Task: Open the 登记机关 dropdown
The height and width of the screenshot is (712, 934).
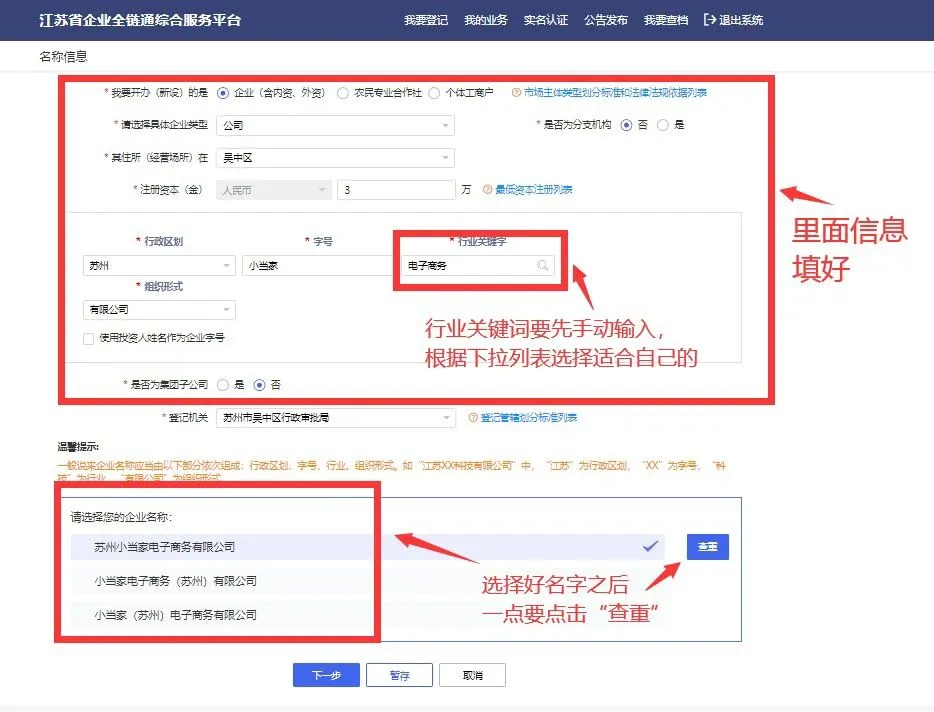Action: [335, 417]
